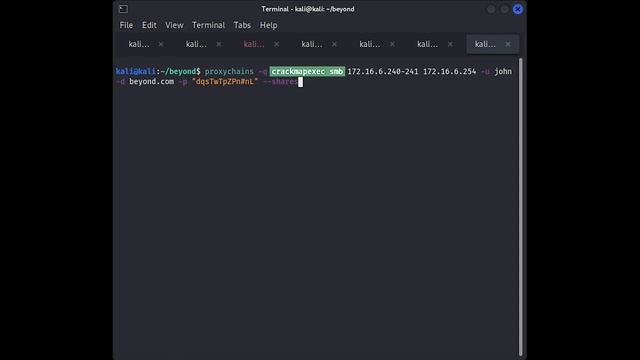The height and width of the screenshot is (360, 640).
Task: Close the fifth kali tab
Action: click(392, 44)
